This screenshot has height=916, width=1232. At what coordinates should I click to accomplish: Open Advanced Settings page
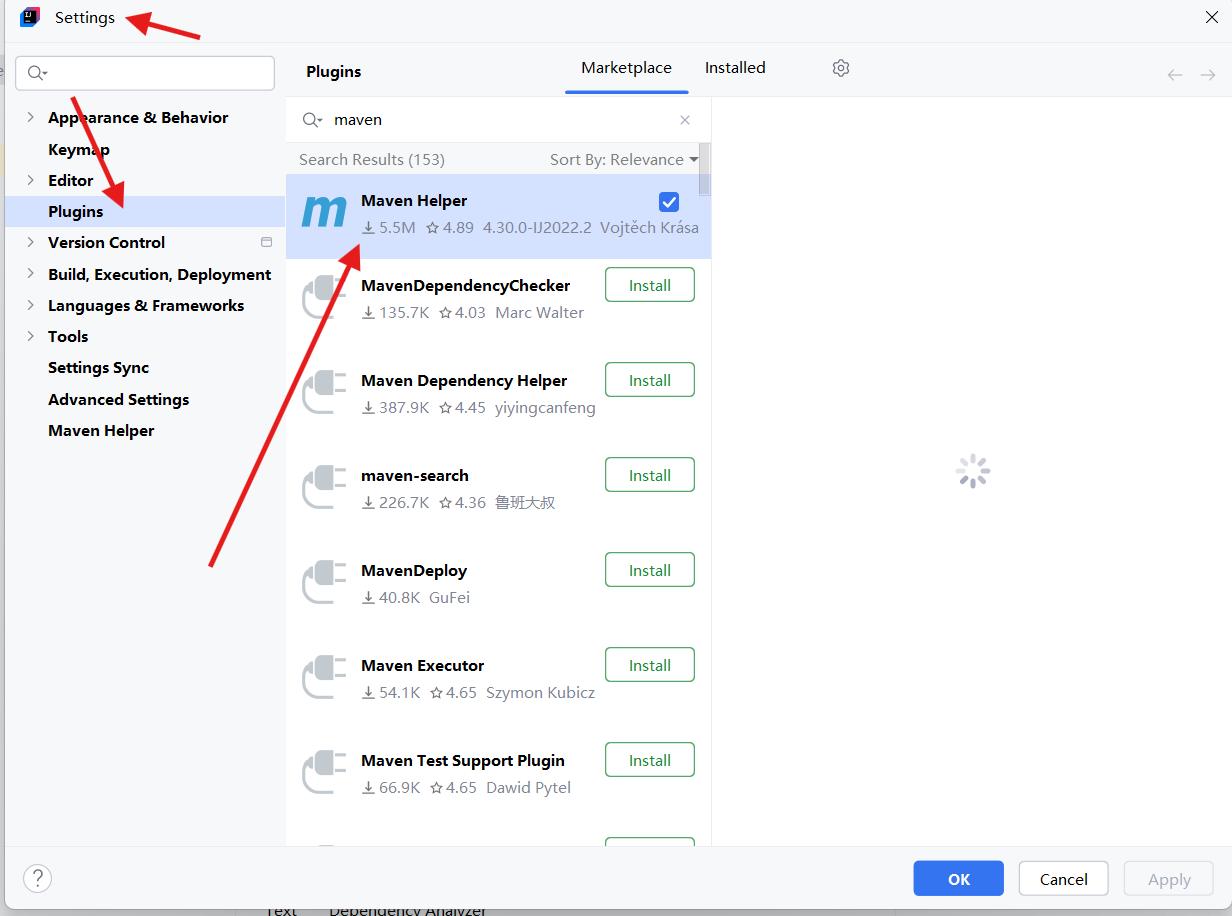point(118,399)
